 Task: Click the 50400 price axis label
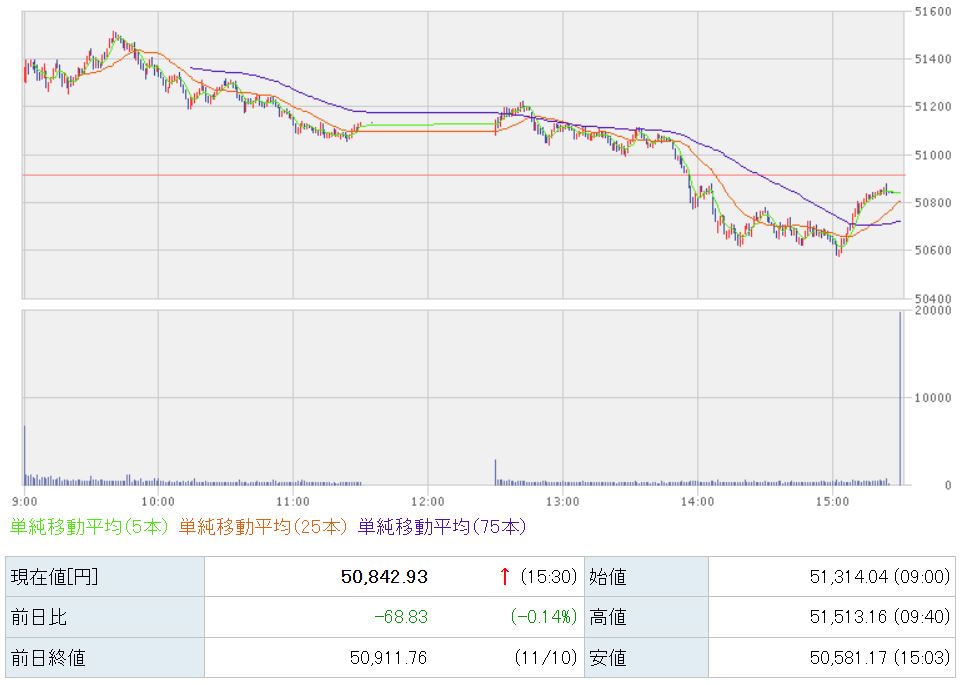click(932, 298)
